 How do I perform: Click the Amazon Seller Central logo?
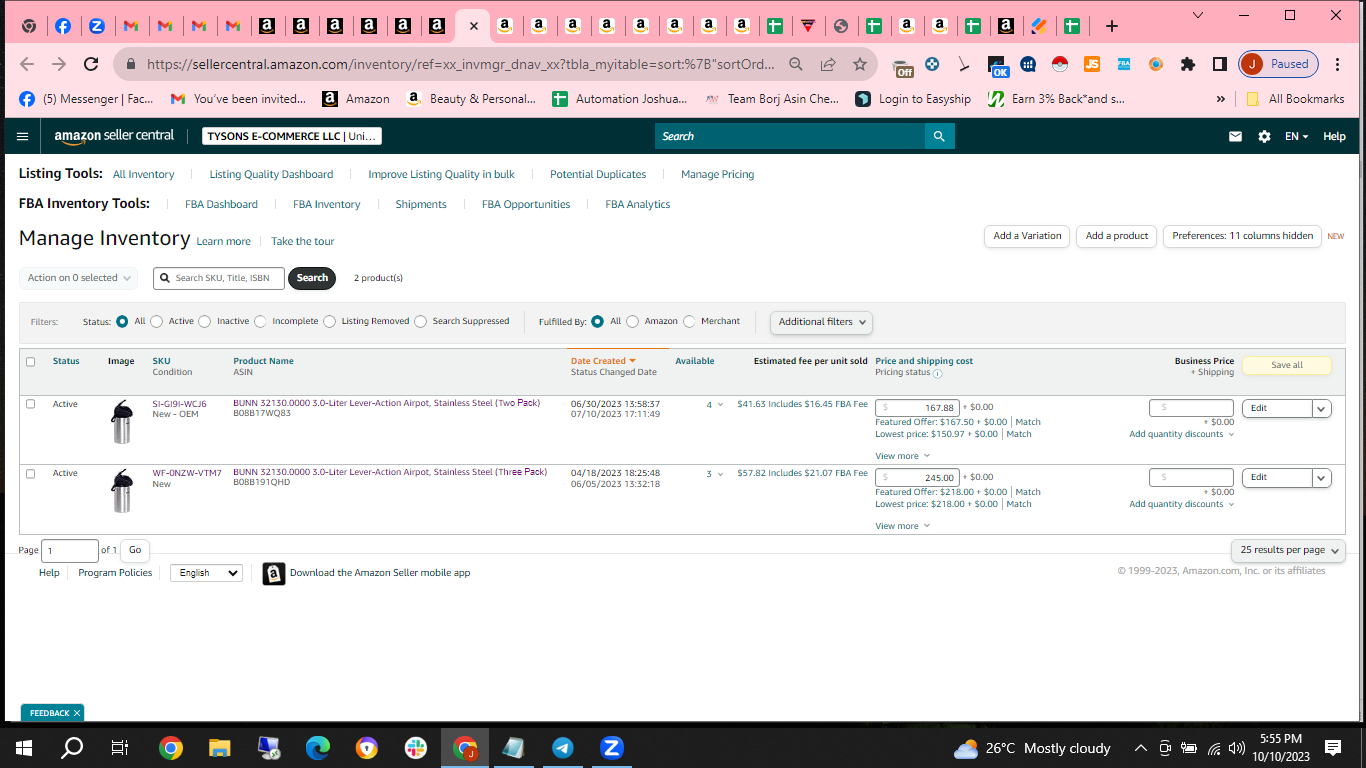click(x=114, y=136)
